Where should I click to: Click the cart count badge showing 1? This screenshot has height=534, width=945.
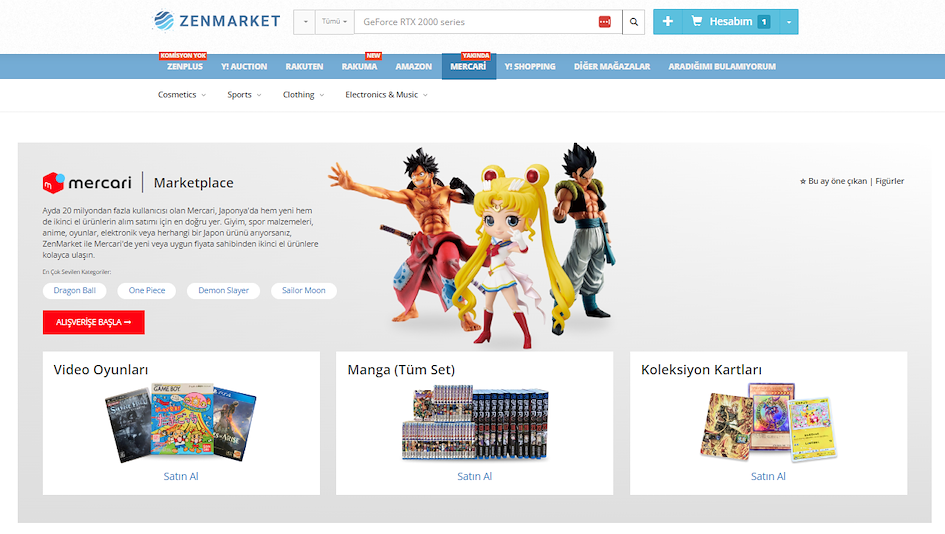click(764, 22)
